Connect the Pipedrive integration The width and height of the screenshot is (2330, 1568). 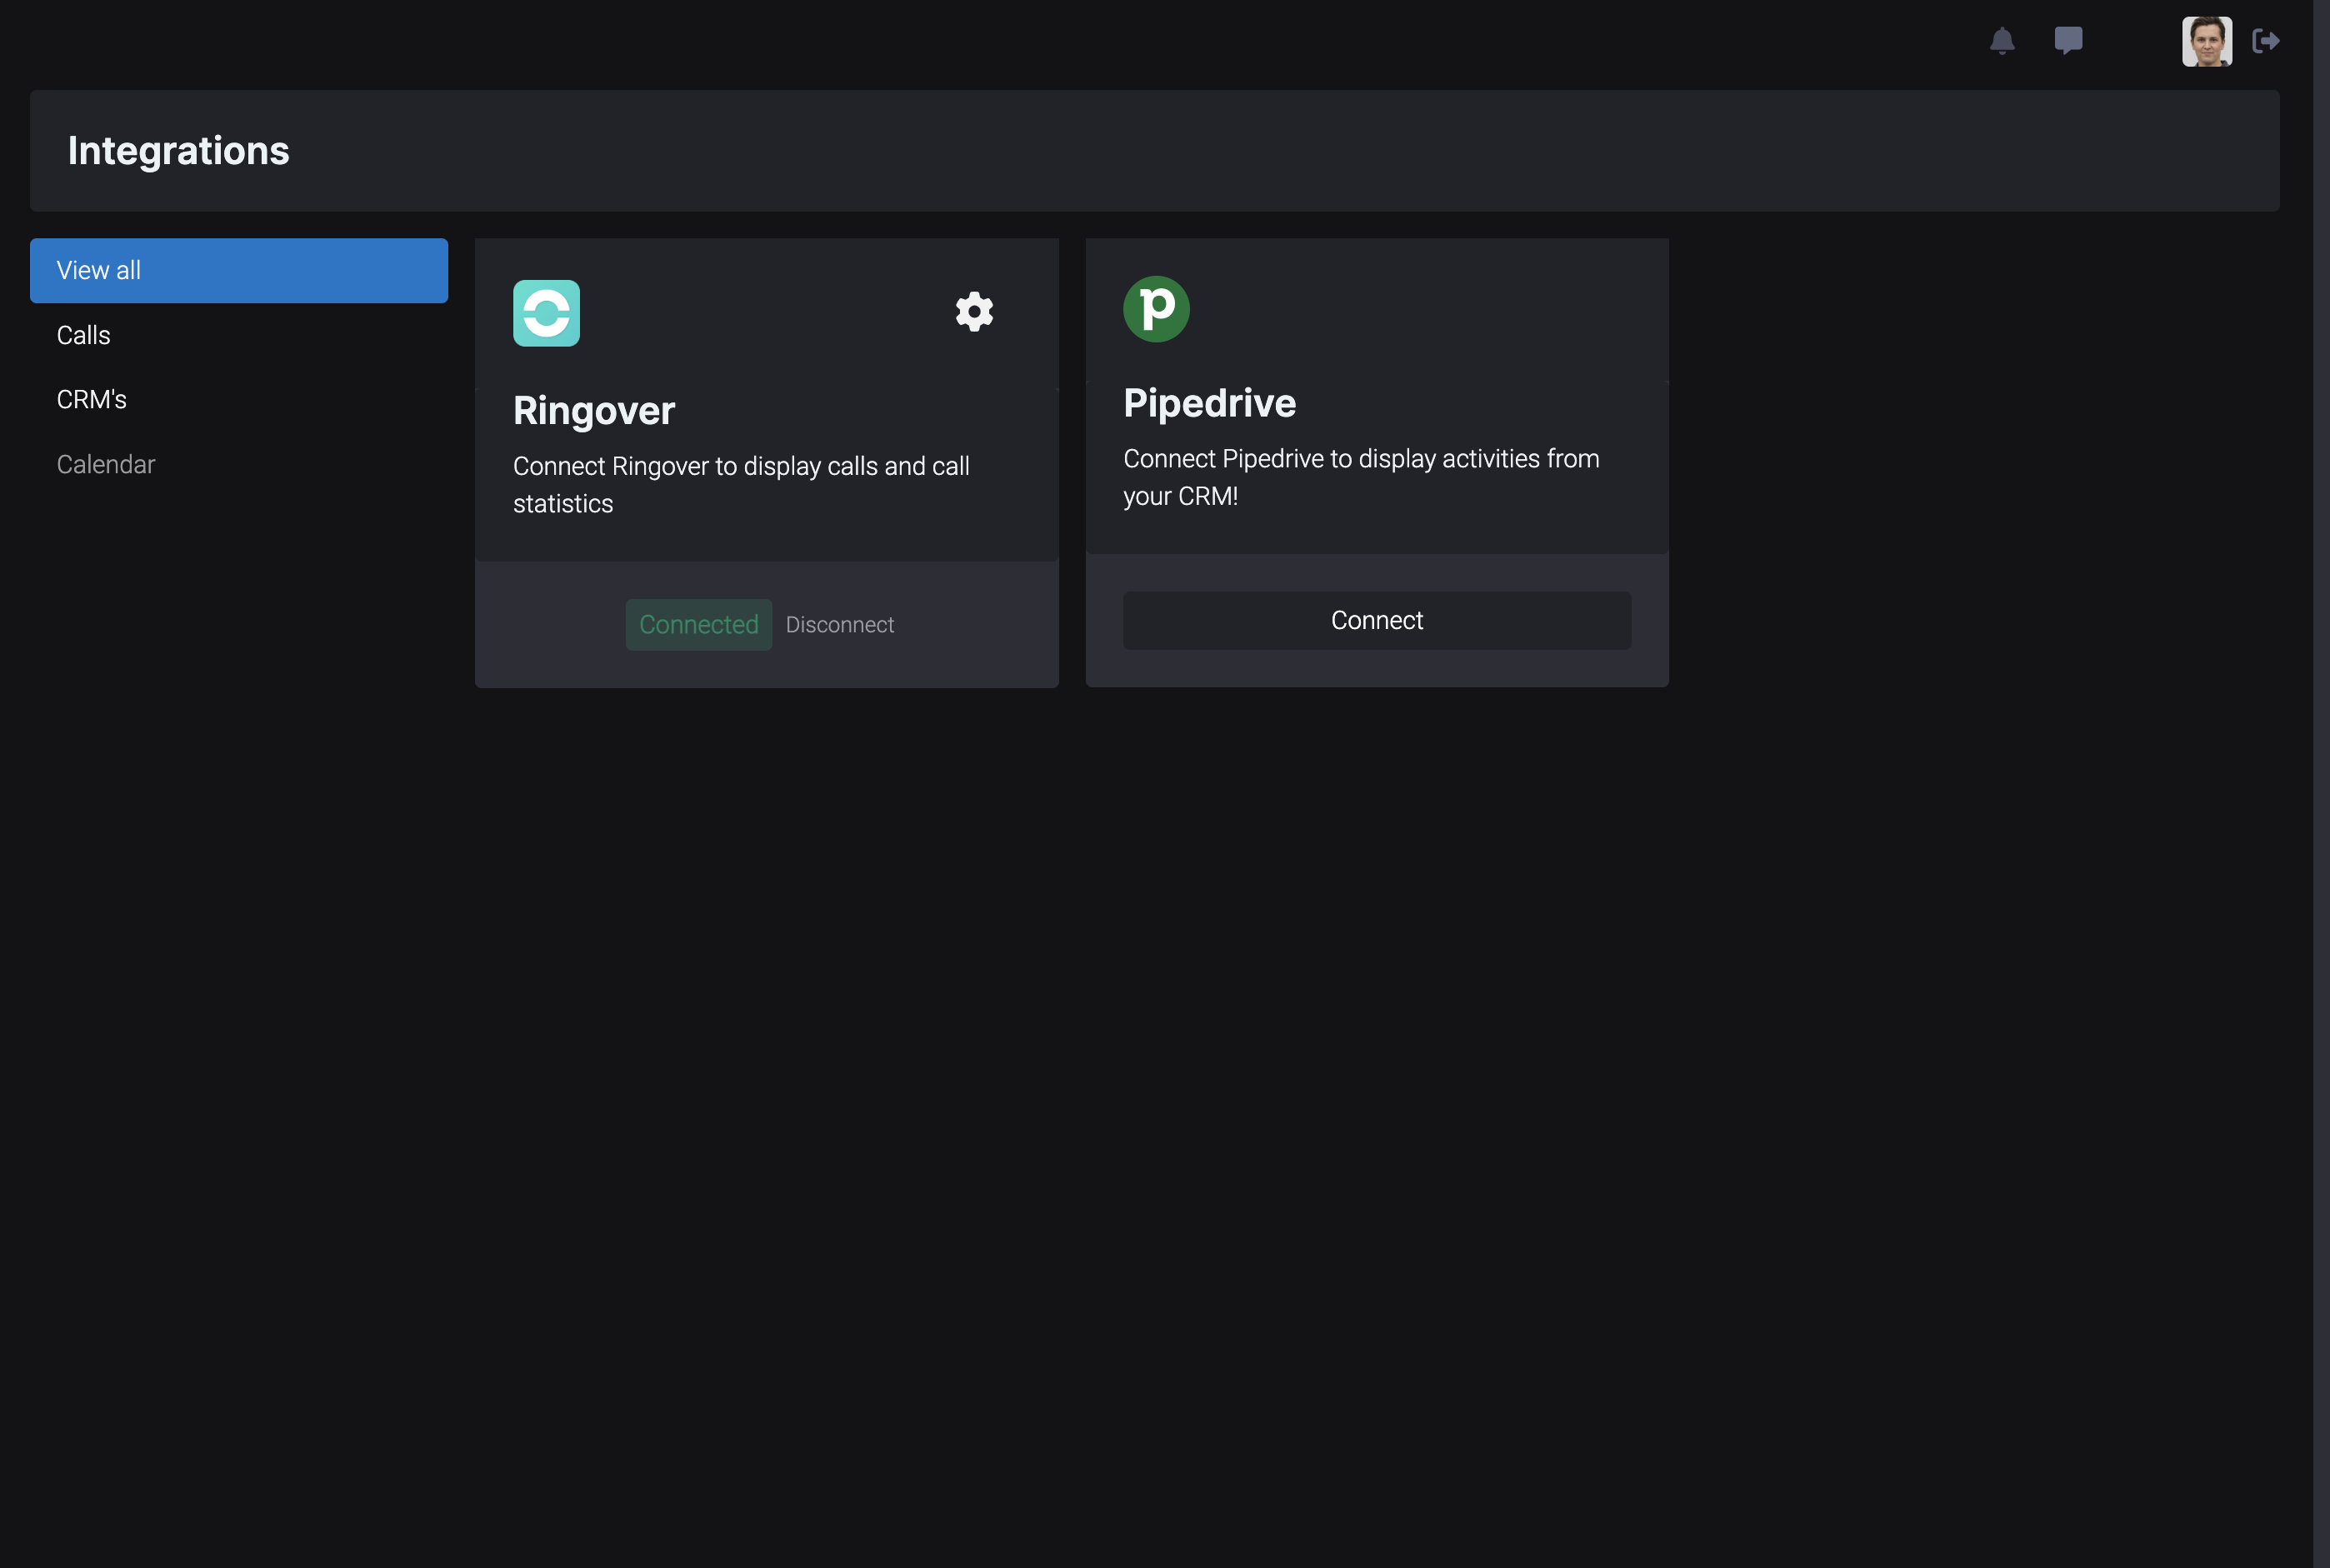coord(1377,621)
